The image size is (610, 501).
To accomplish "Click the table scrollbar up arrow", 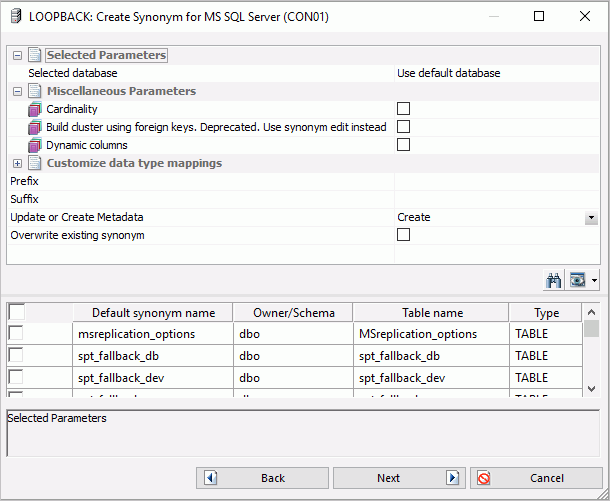I will point(591,312).
